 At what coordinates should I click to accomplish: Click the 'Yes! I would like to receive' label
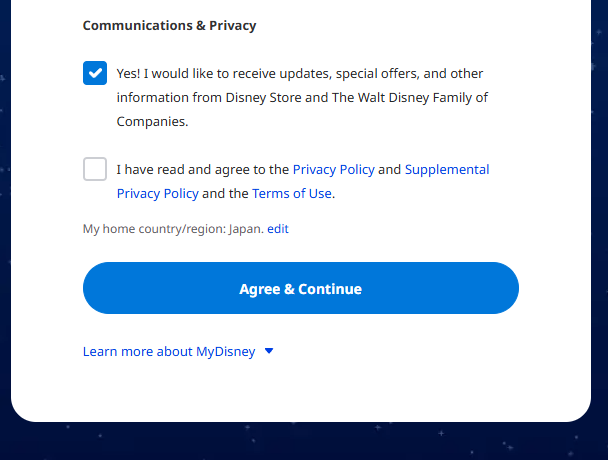[x=300, y=74]
